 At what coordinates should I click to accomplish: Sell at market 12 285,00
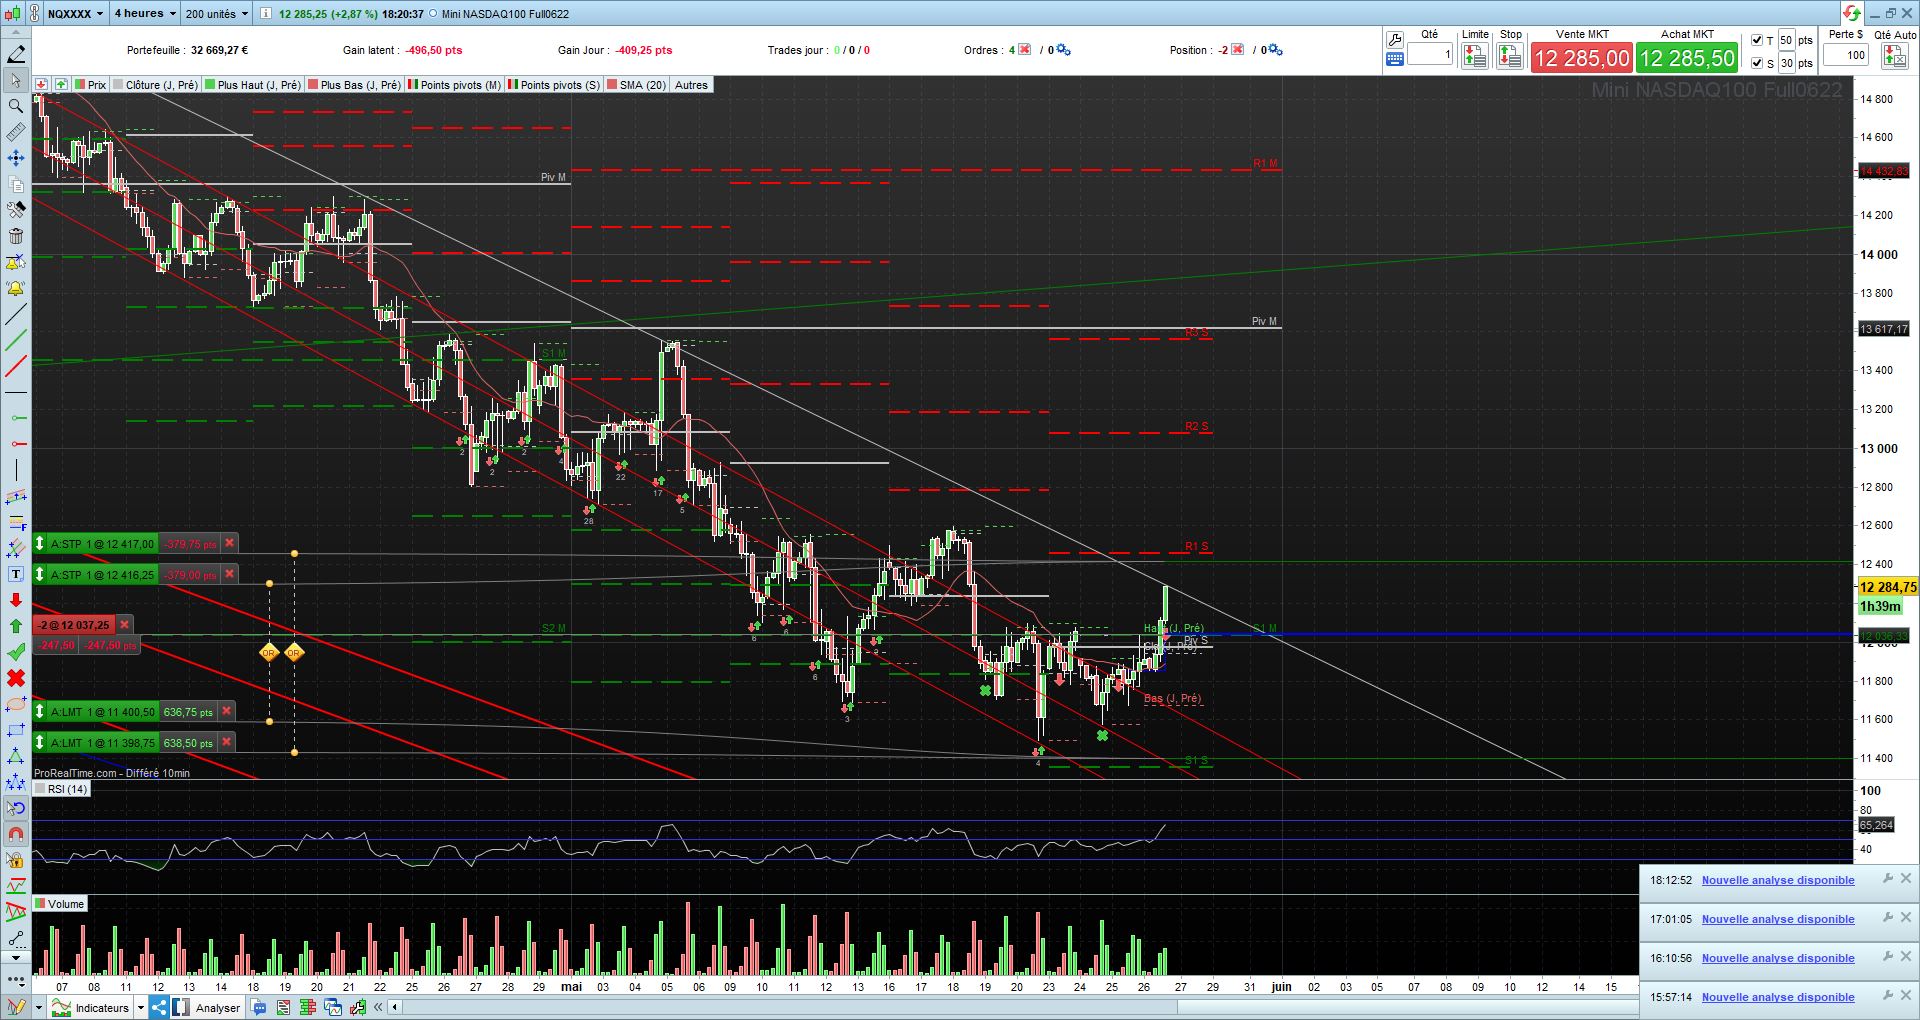(1582, 58)
